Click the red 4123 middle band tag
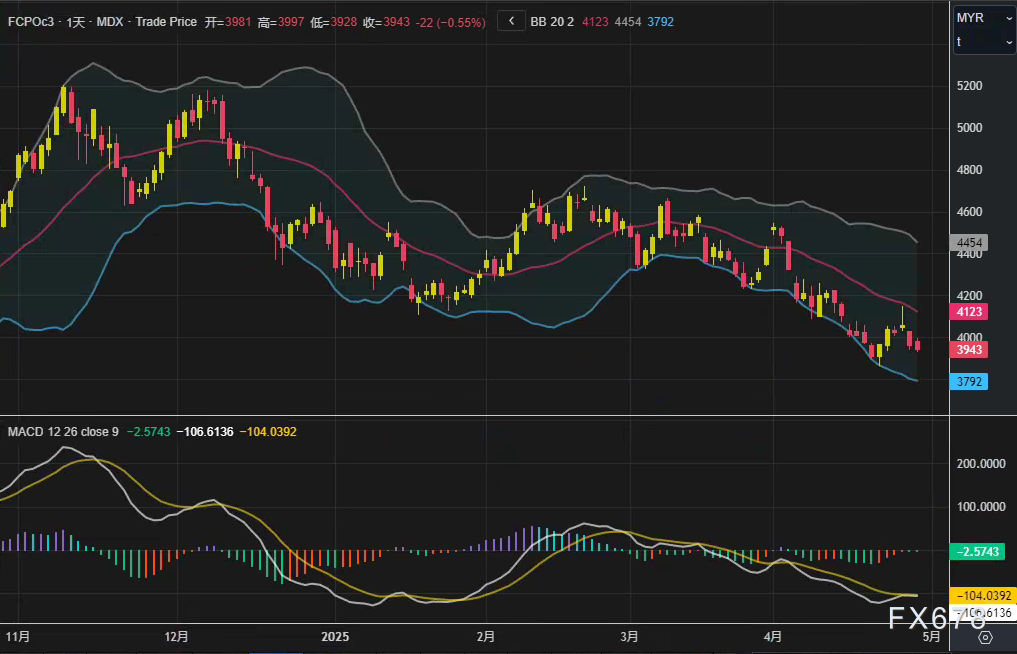The width and height of the screenshot is (1017, 654). tap(971, 311)
